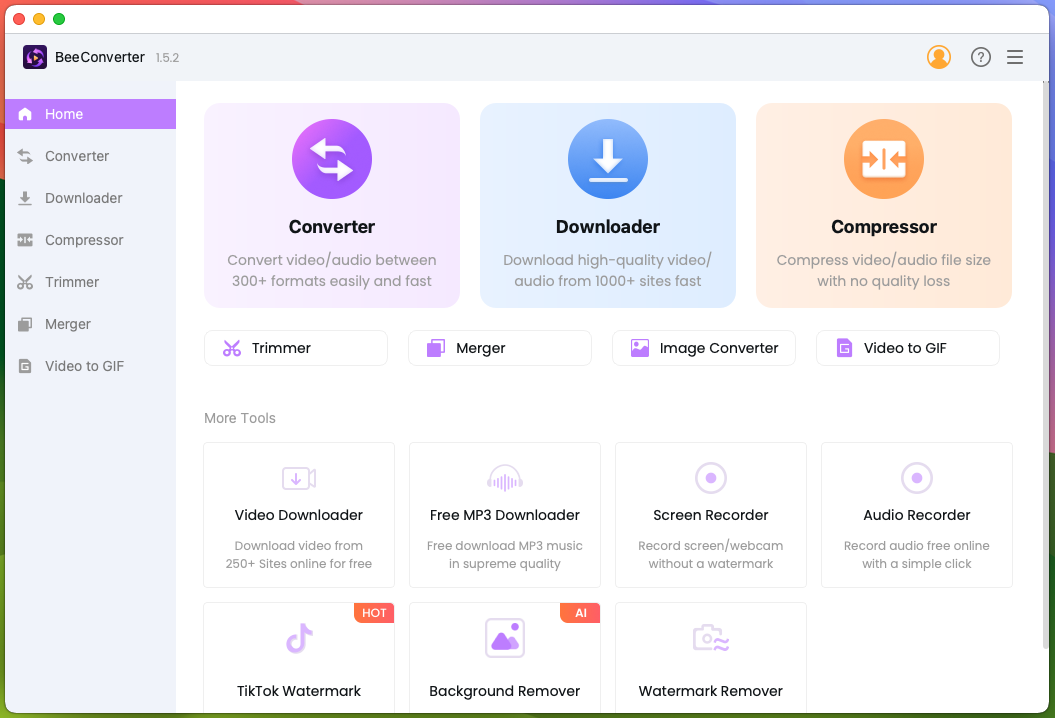Viewport: 1055px width, 718px height.
Task: Click the Merger button below cards
Action: tap(500, 348)
